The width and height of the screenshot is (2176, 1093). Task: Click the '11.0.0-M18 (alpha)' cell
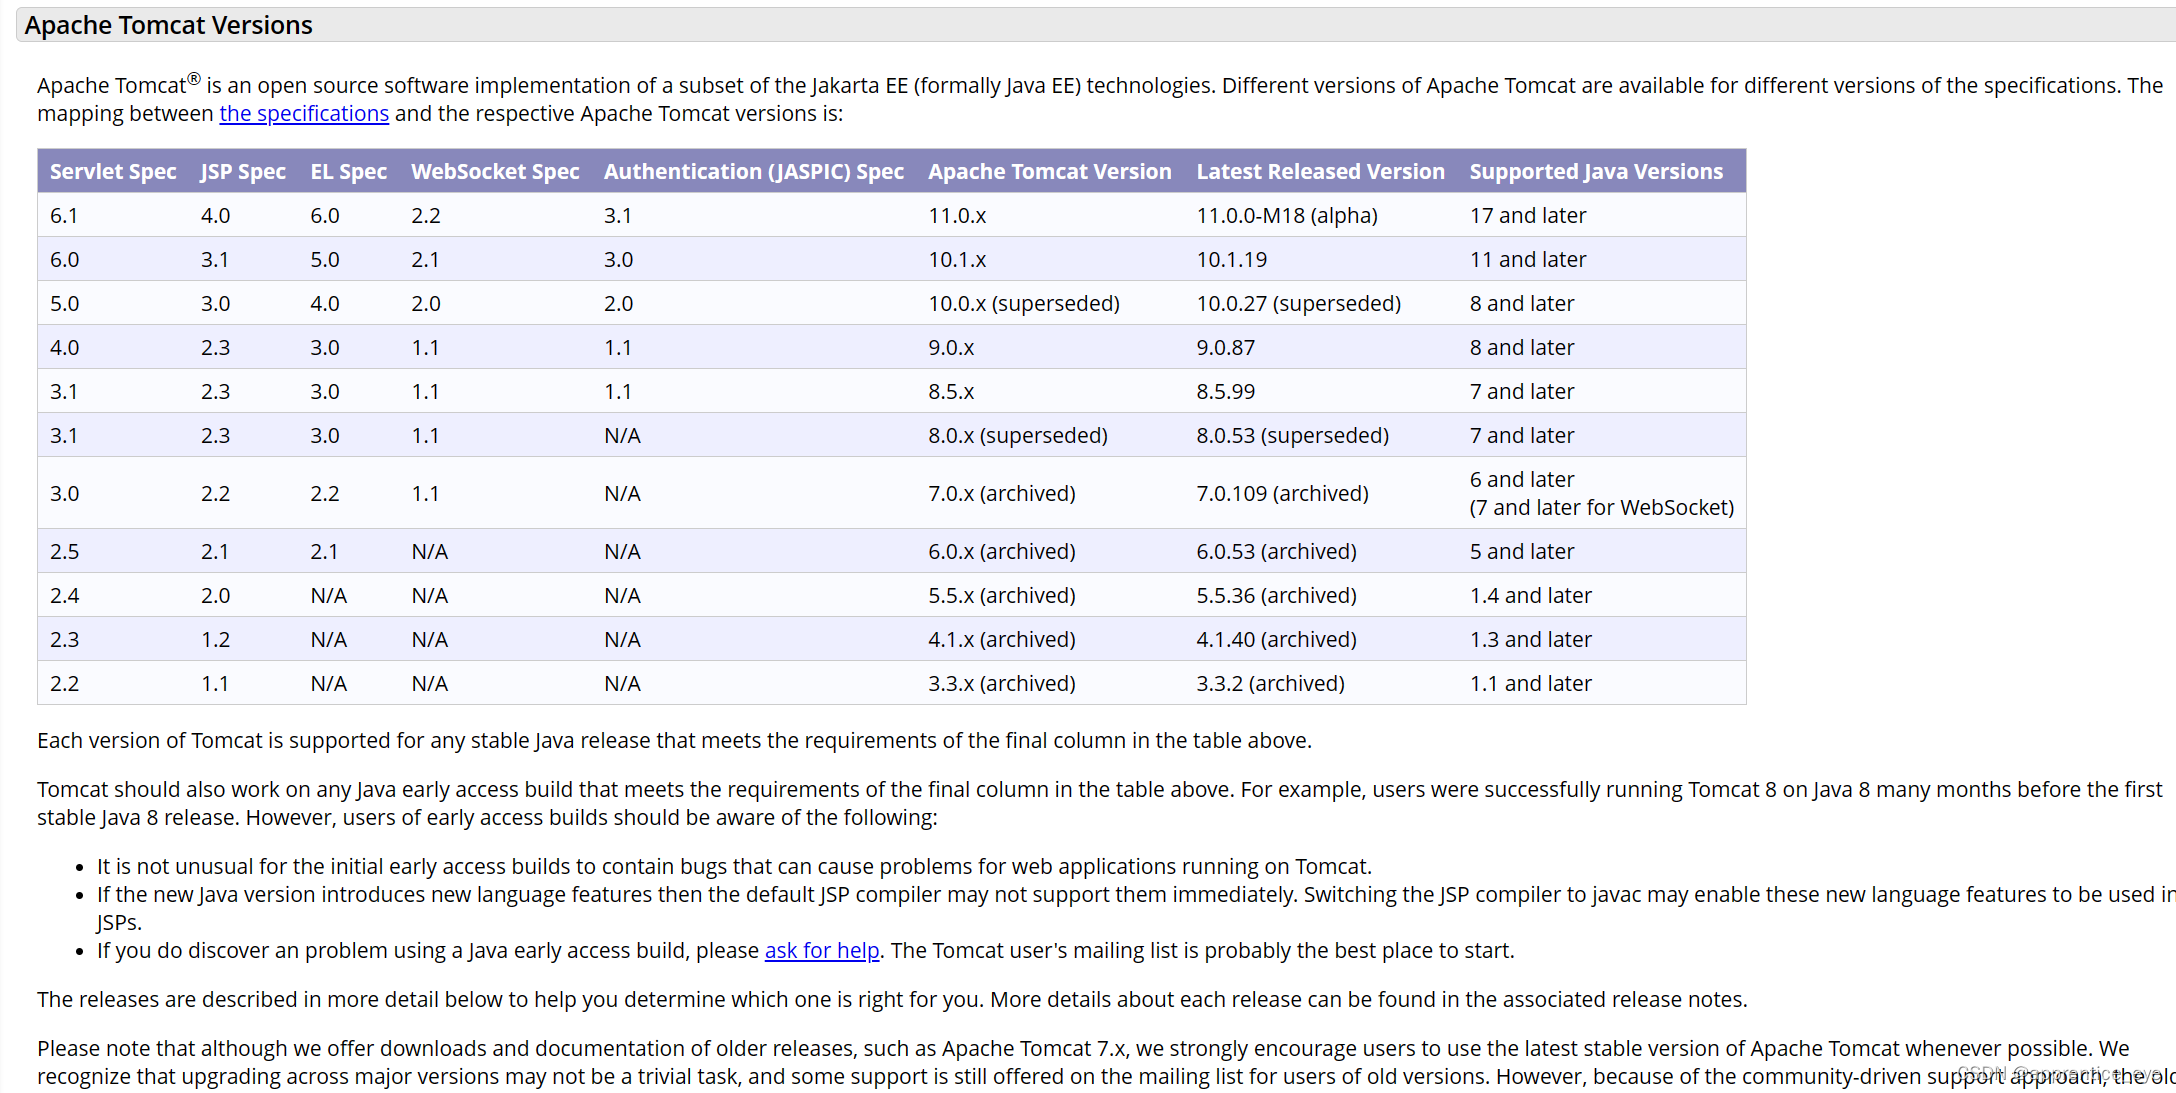(1287, 216)
